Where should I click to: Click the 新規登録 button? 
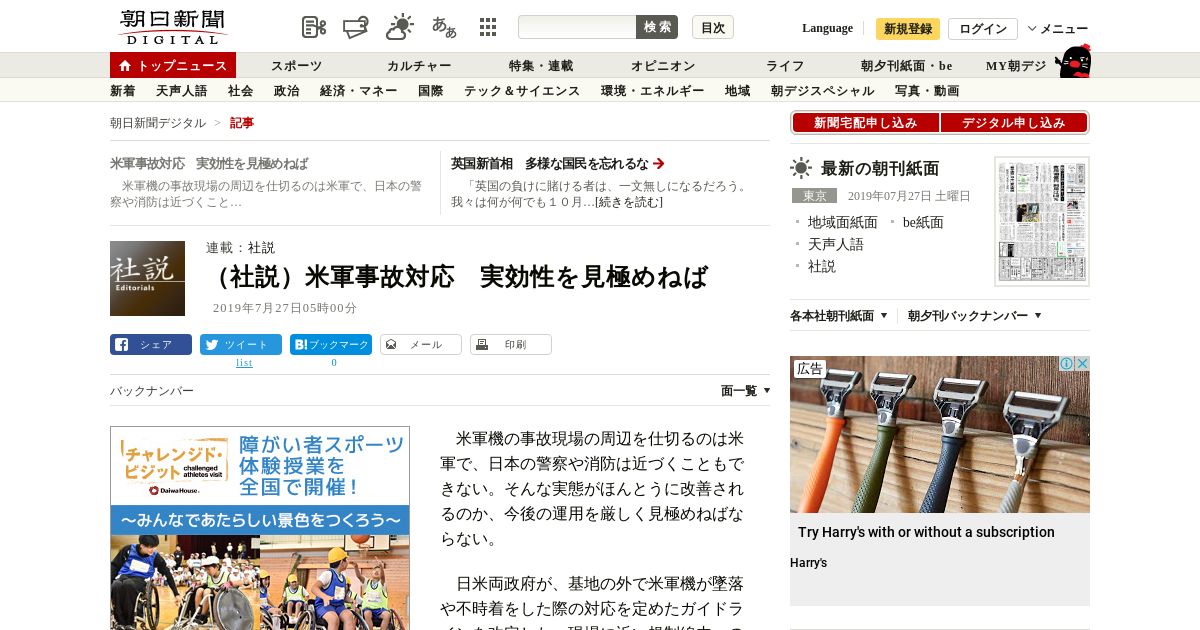click(908, 29)
